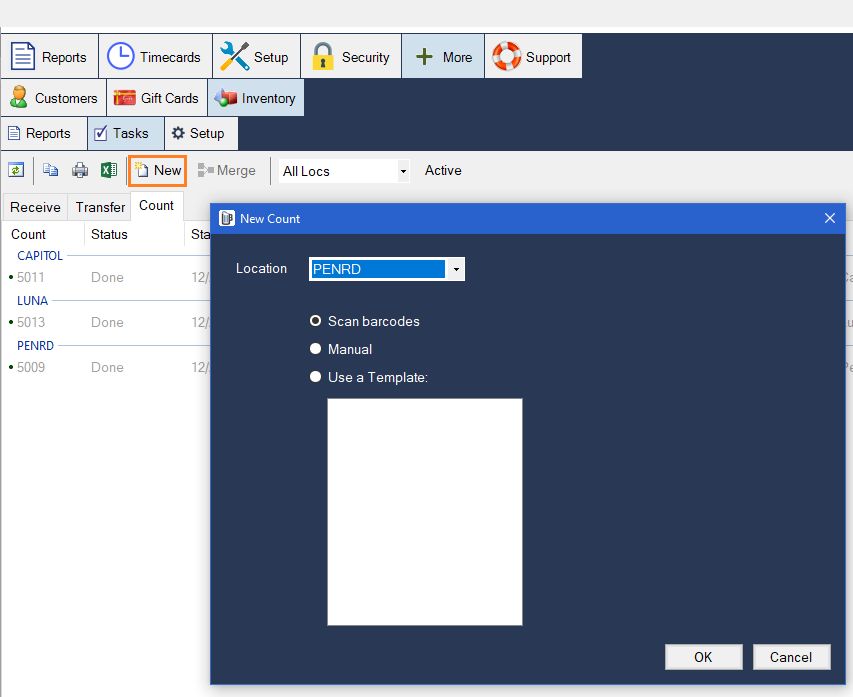
Task: Open the Gift Cards section
Action: [157, 98]
